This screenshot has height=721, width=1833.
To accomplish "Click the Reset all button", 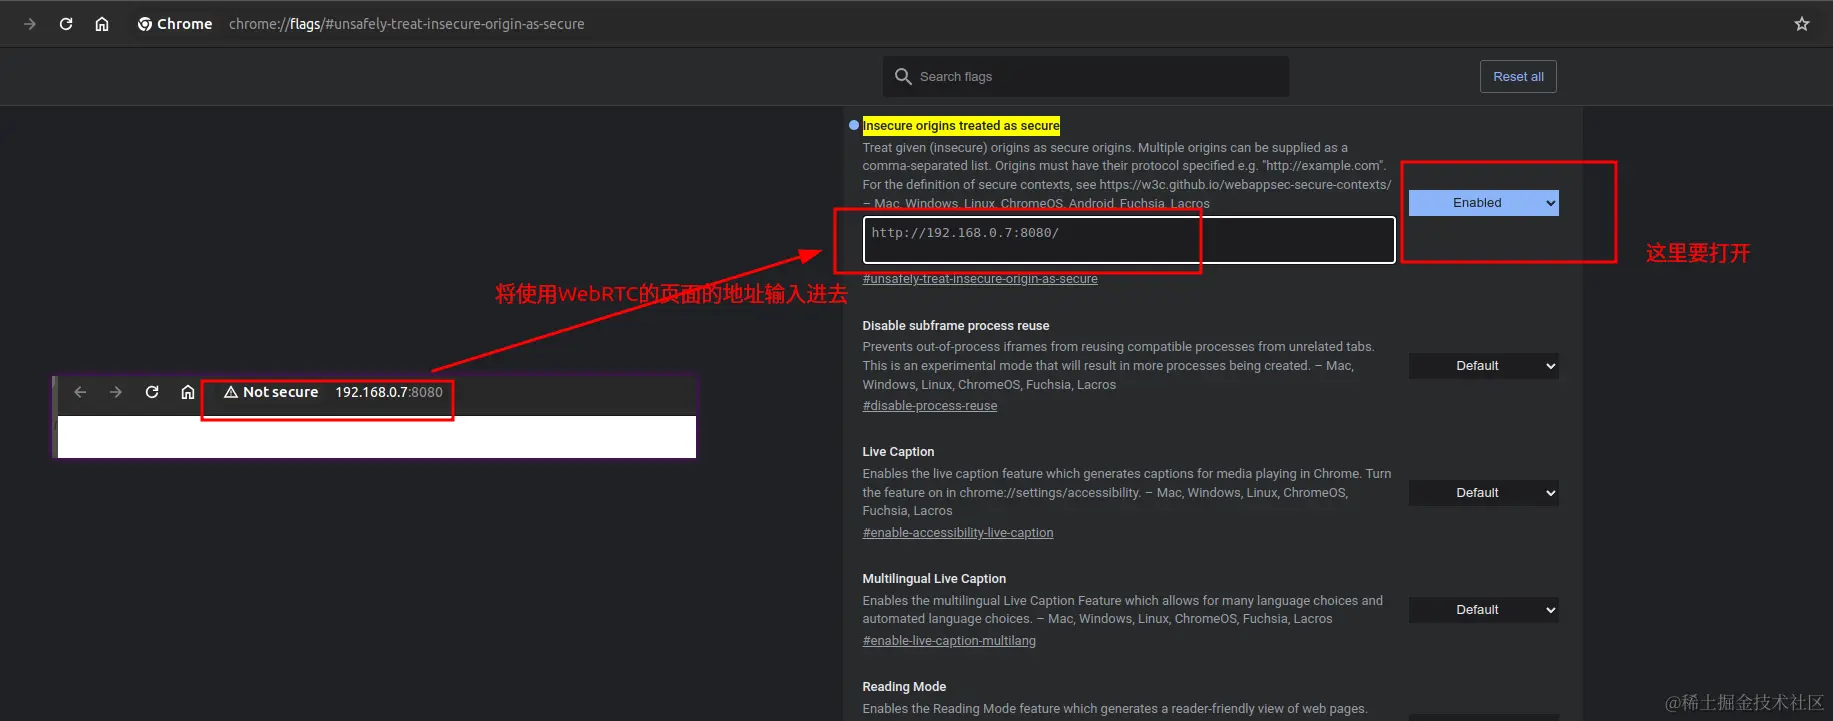I will click(x=1518, y=77).
